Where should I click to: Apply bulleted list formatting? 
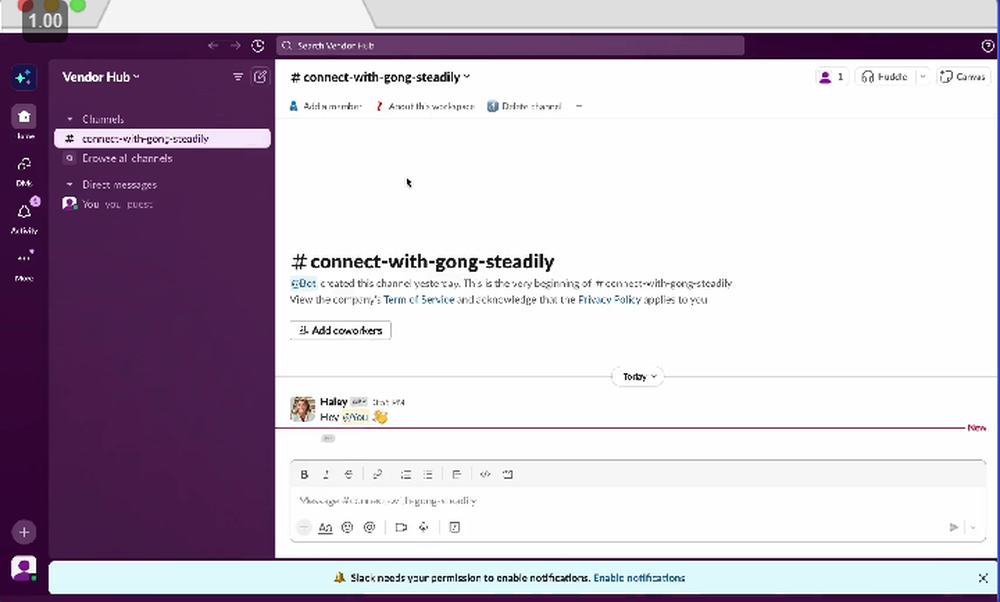coord(428,474)
